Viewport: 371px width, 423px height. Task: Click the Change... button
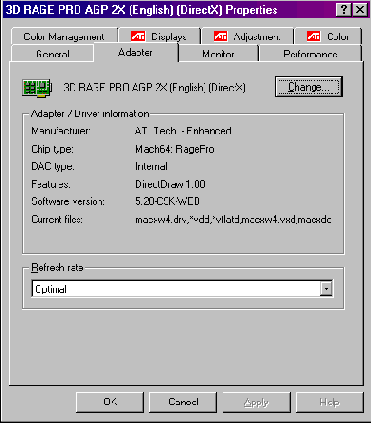[x=309, y=87]
